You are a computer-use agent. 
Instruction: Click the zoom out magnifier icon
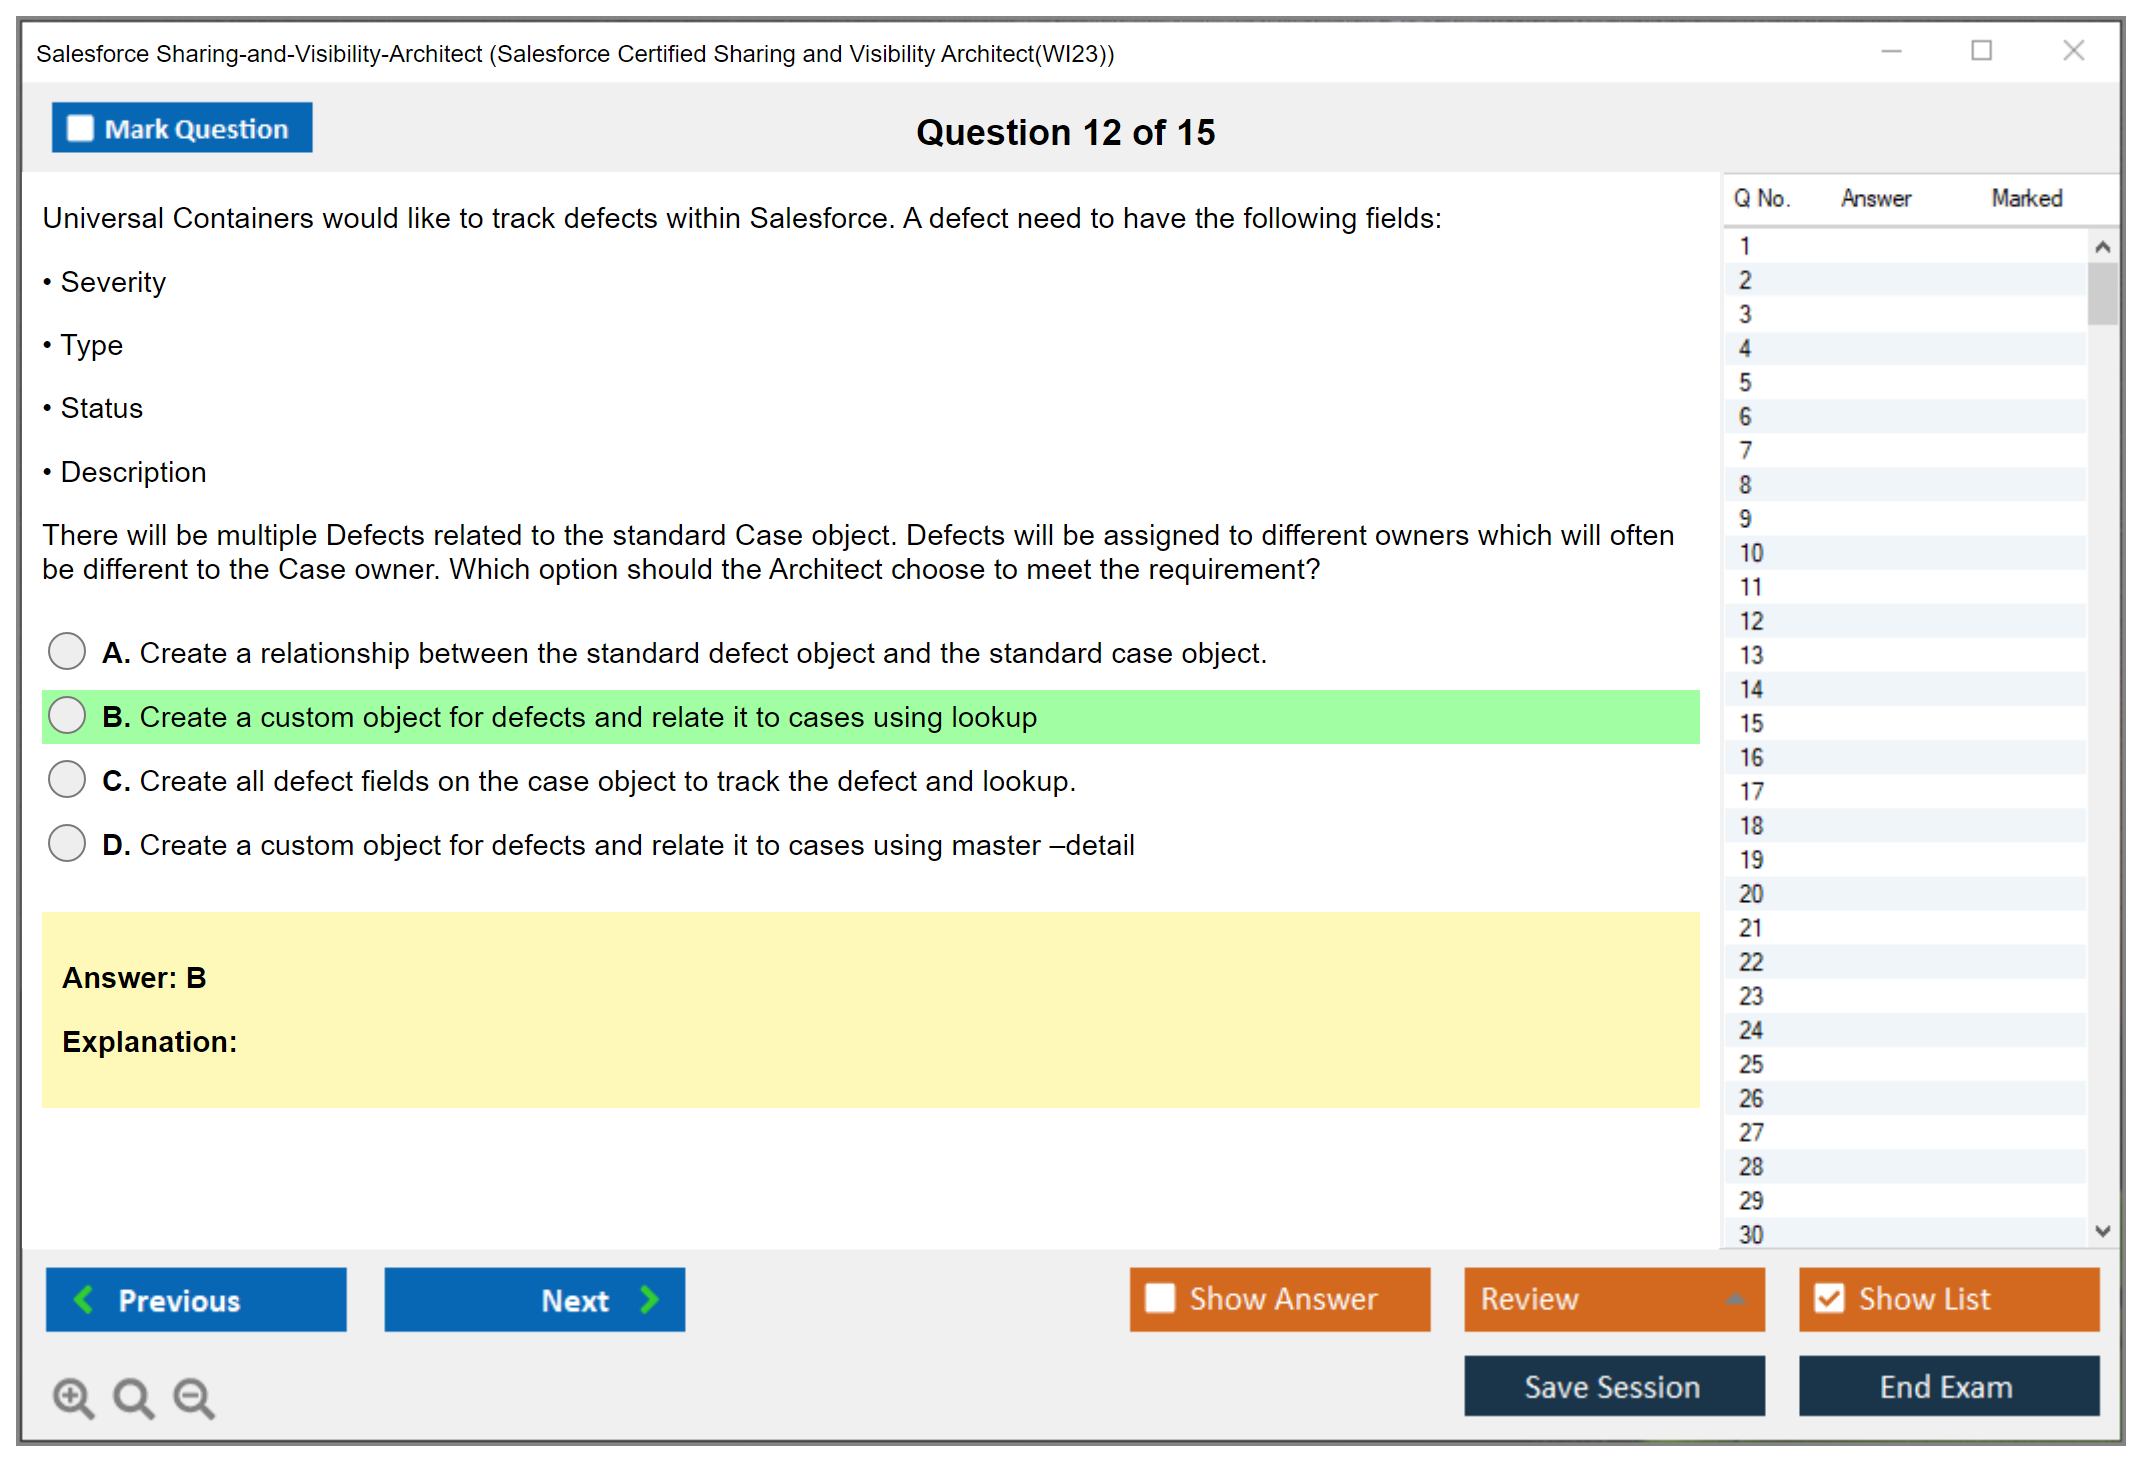point(193,1397)
